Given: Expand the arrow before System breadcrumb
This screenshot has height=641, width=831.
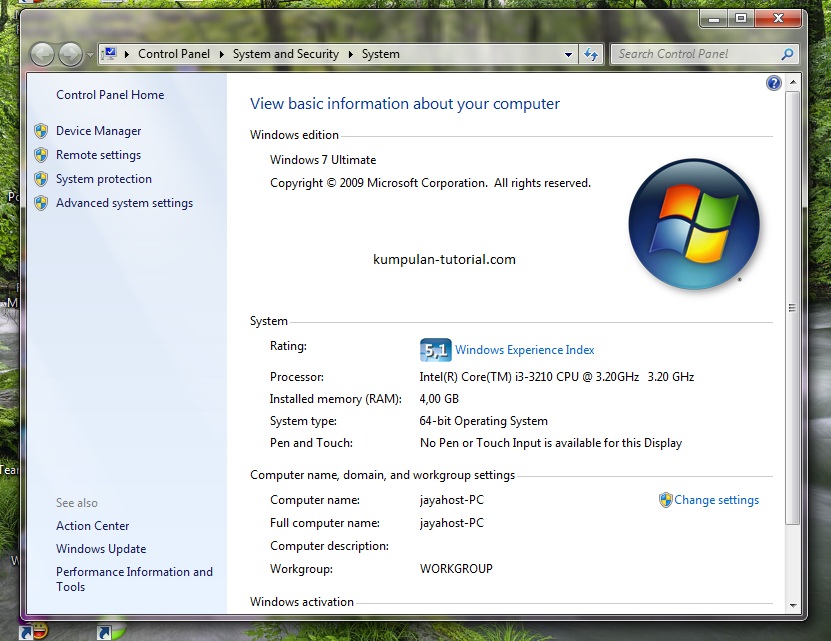Looking at the screenshot, I should 351,54.
